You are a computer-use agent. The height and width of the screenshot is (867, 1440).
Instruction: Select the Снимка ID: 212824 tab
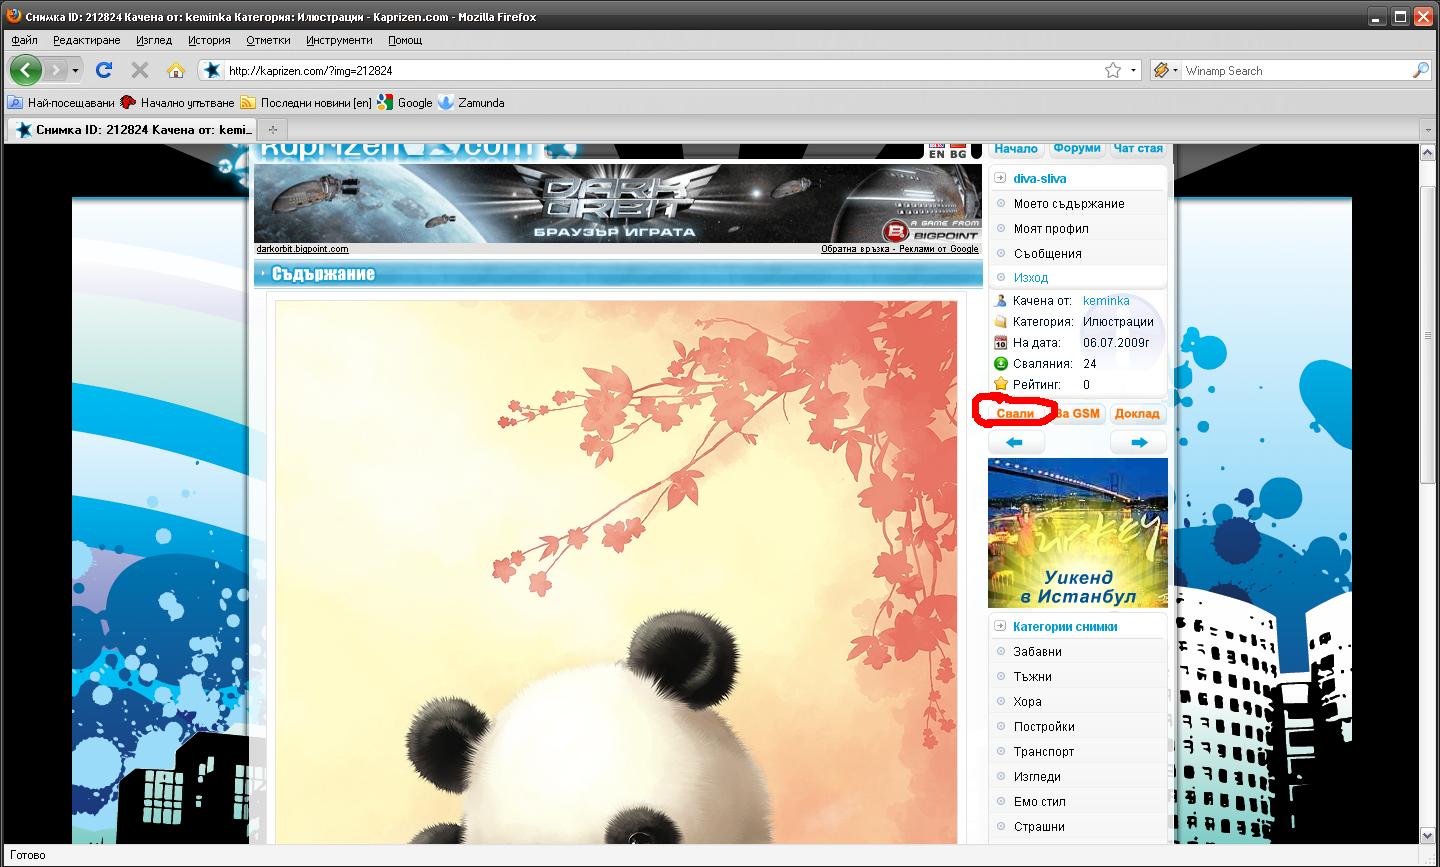click(132, 129)
